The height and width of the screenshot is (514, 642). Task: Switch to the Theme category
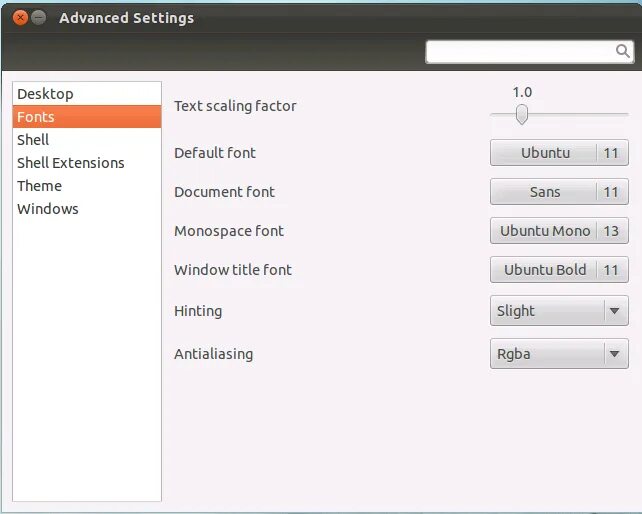click(x=87, y=186)
